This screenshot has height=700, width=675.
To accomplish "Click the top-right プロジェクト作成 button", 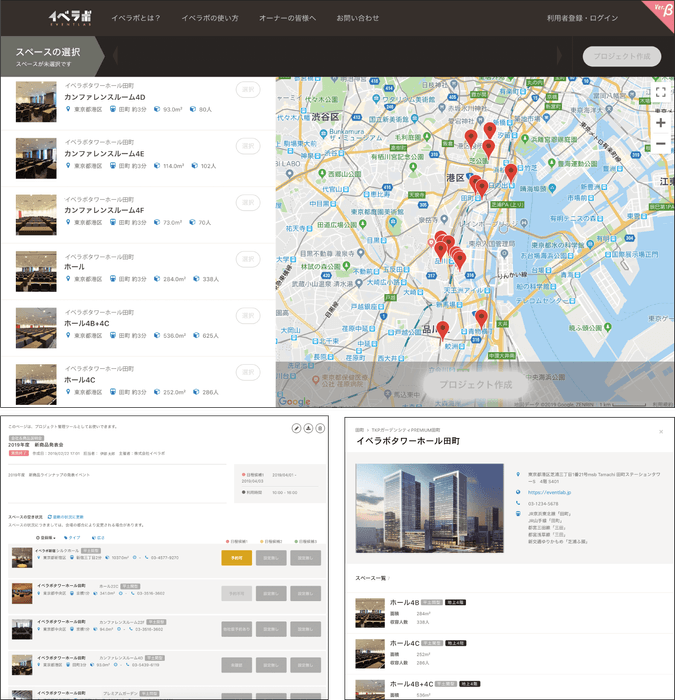I will coord(621,56).
